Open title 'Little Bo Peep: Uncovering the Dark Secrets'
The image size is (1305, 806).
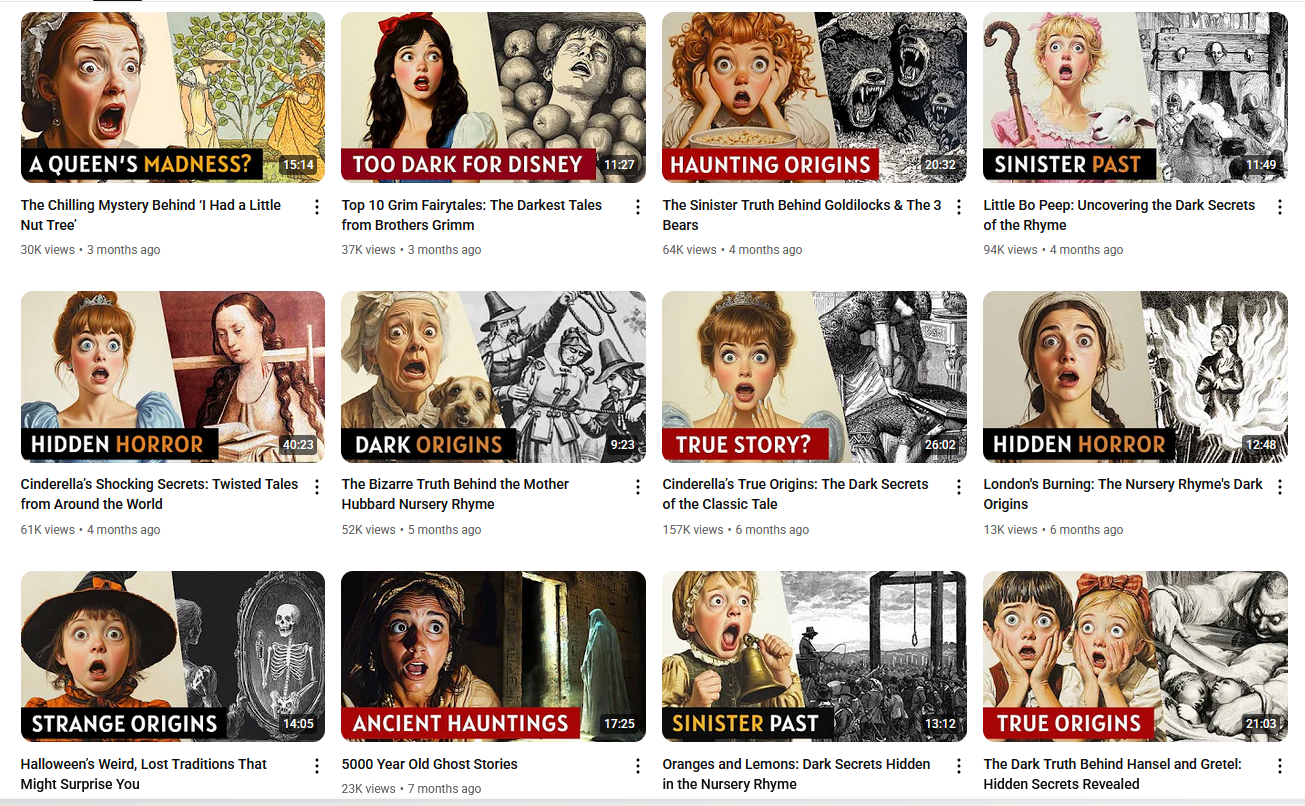pos(1119,215)
